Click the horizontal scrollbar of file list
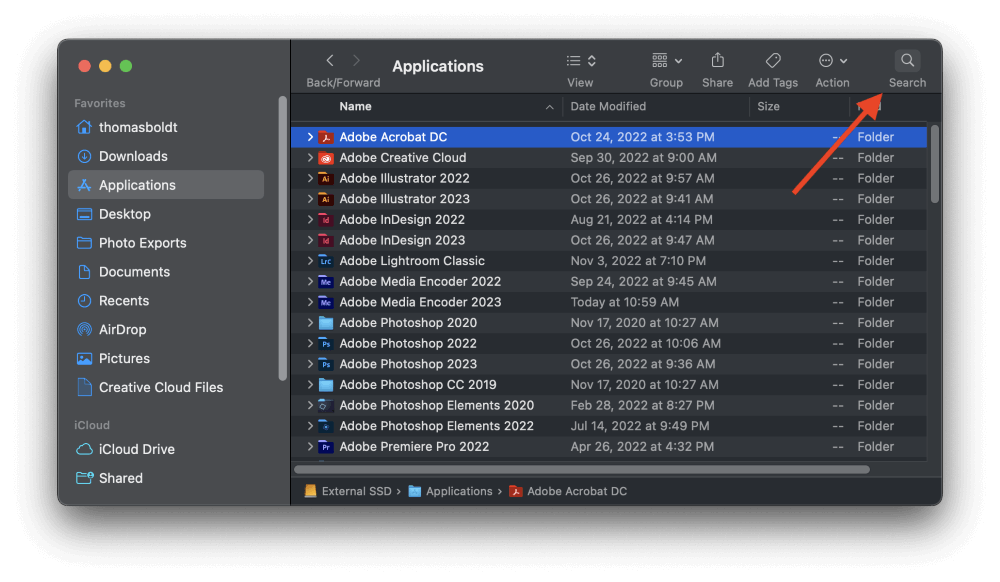 (x=582, y=470)
